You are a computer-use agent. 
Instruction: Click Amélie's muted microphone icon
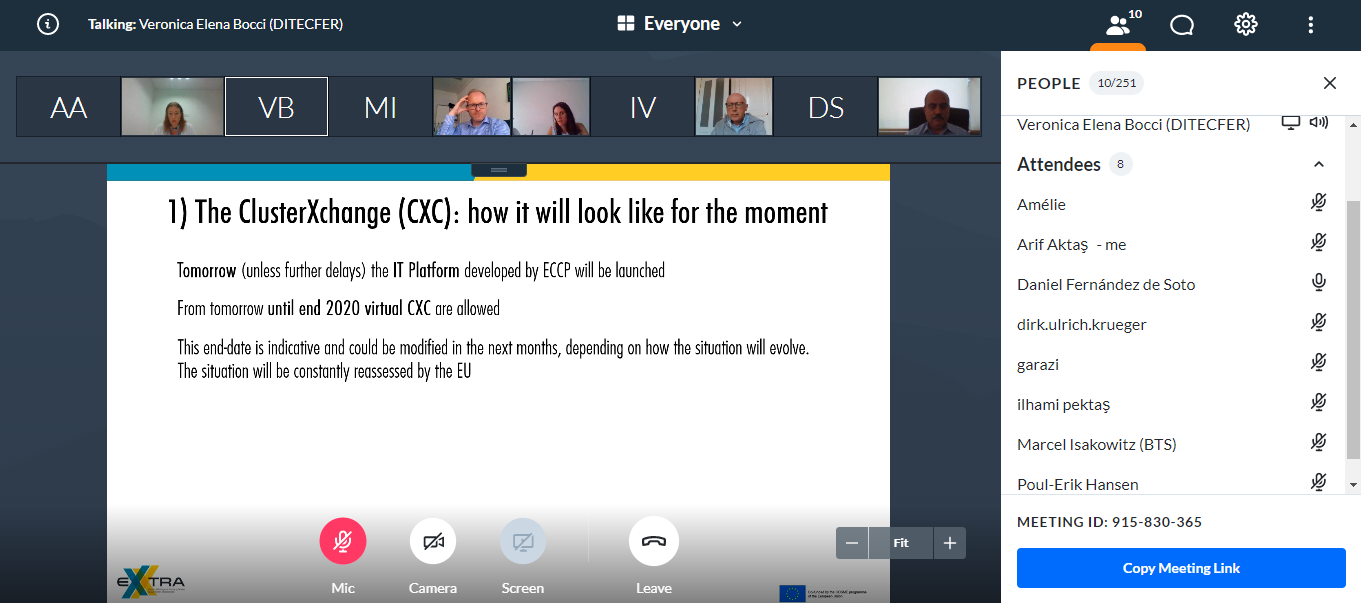(x=1318, y=204)
